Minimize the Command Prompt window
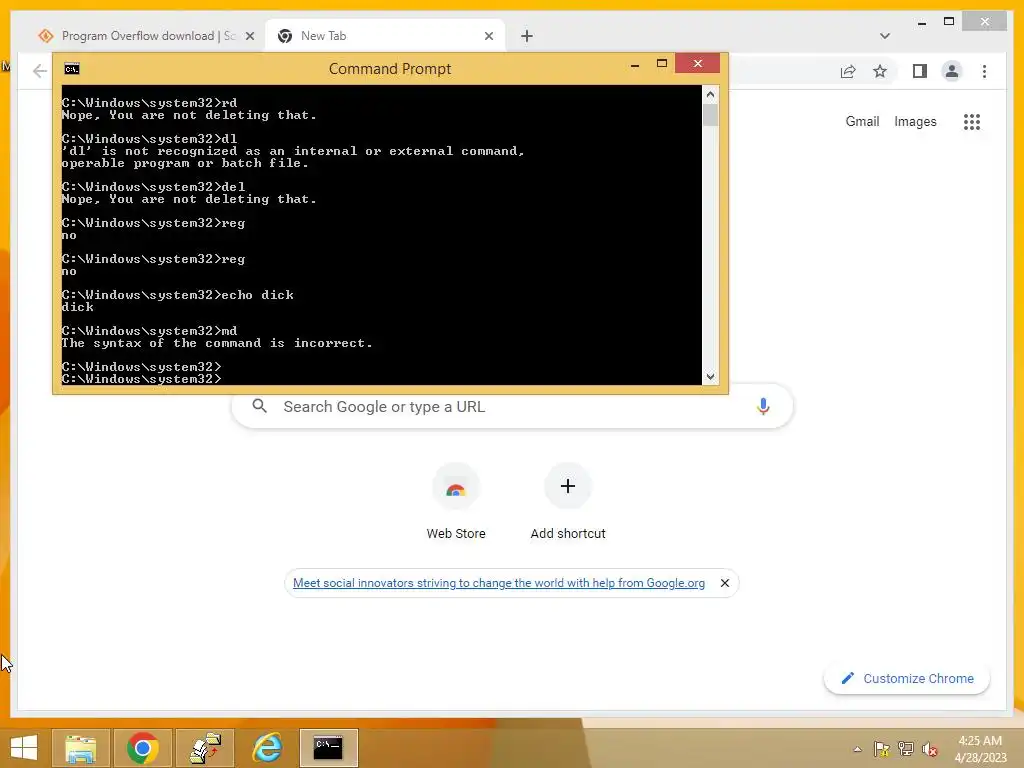Viewport: 1024px width, 768px height. click(x=635, y=65)
